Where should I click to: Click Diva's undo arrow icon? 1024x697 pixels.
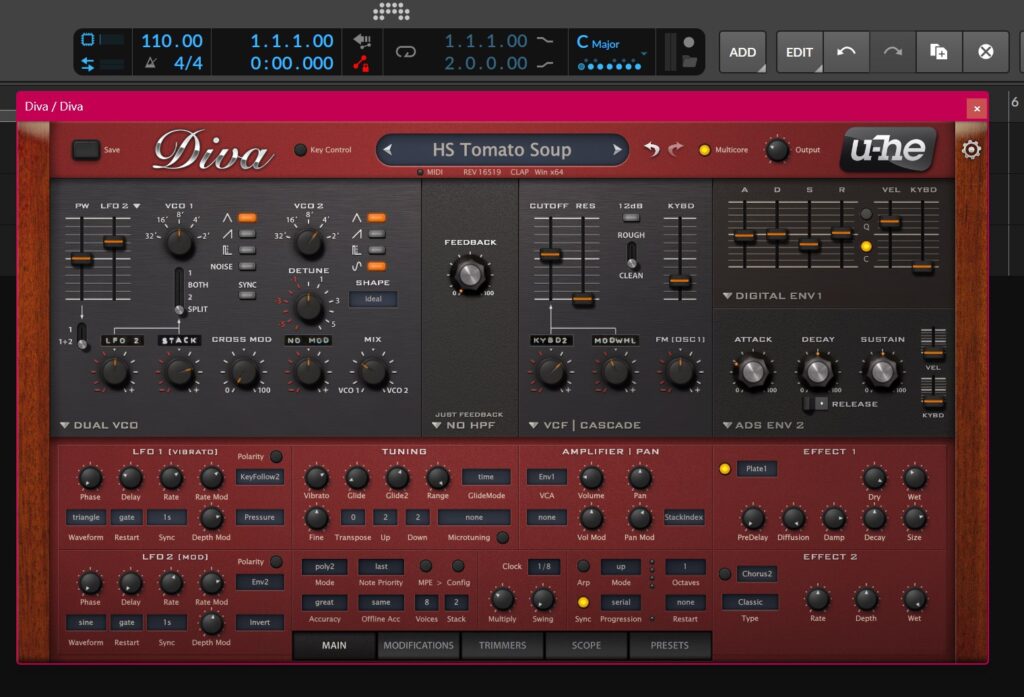[651, 149]
